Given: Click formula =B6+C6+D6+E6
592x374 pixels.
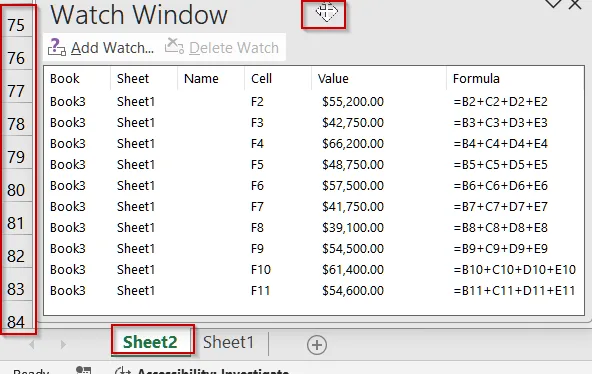Looking at the screenshot, I should 500,186.
